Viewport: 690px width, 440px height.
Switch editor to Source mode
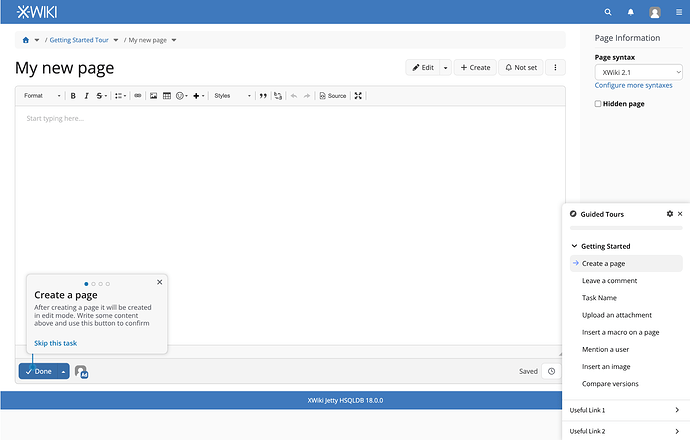click(333, 95)
